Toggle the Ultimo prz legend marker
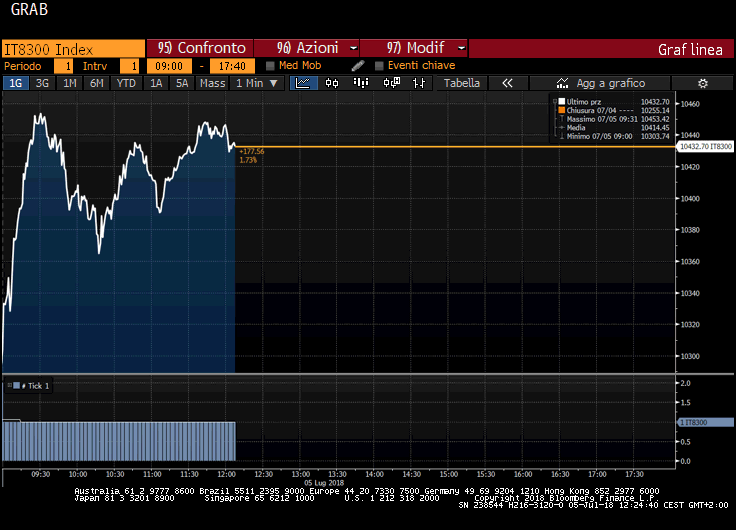 560,102
